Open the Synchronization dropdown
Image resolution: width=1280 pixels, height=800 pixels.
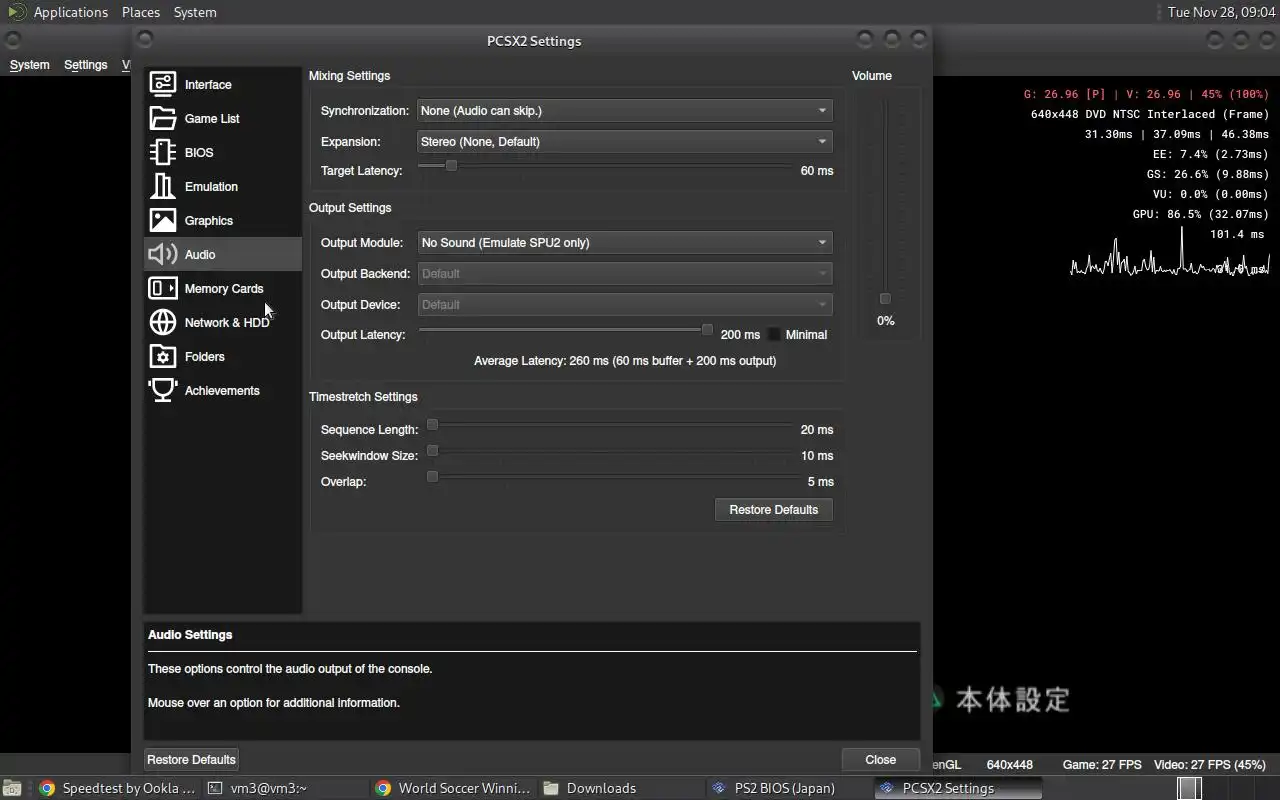pyautogui.click(x=625, y=111)
